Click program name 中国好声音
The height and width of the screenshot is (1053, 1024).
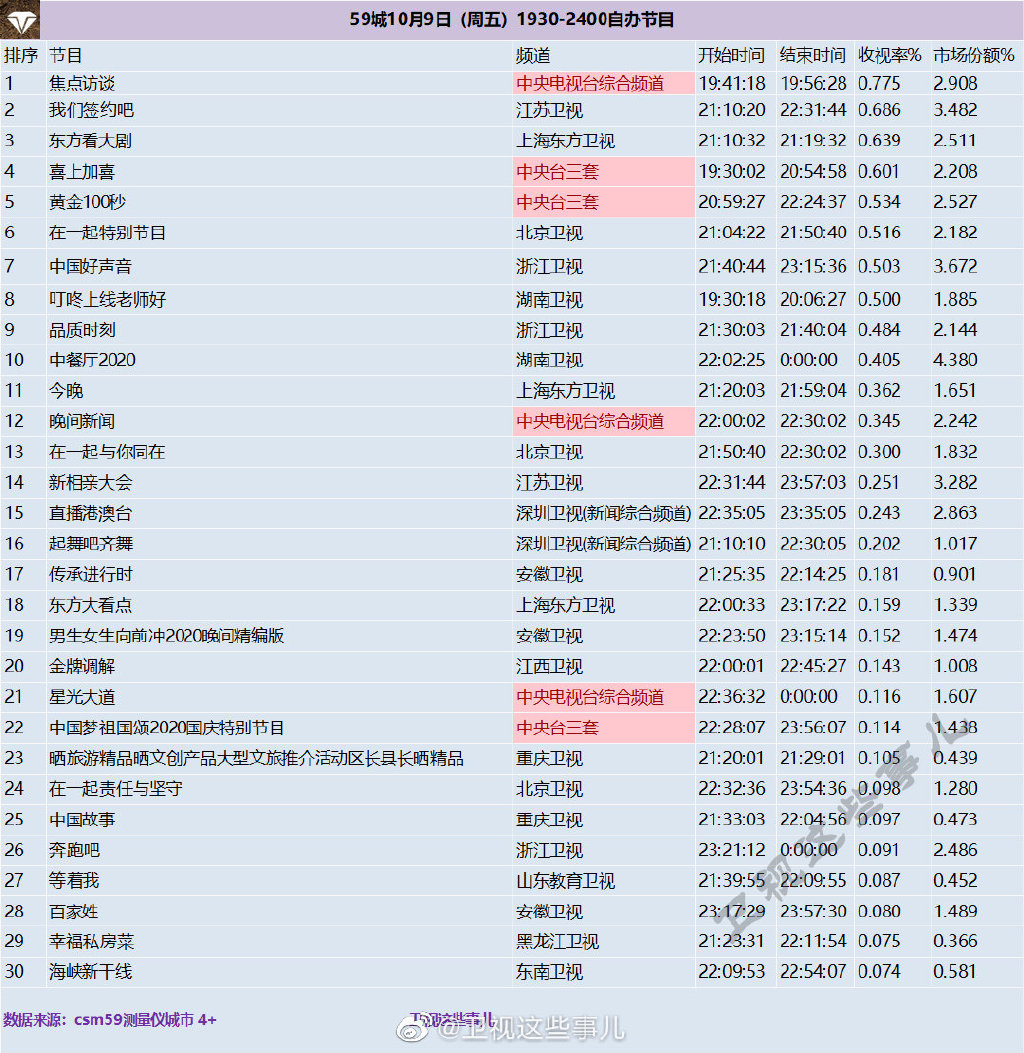(x=90, y=267)
